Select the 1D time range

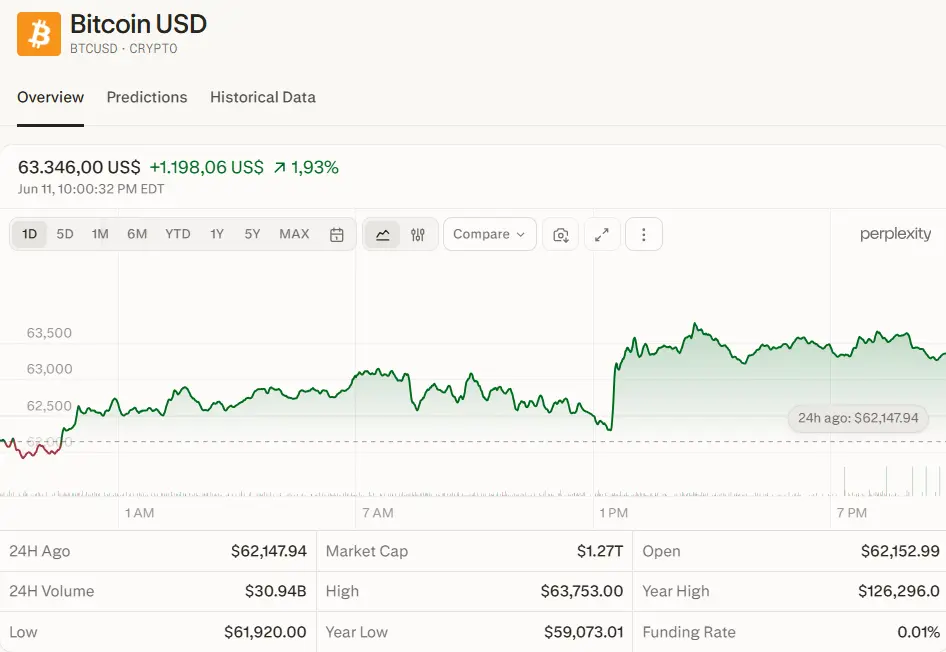coord(30,234)
